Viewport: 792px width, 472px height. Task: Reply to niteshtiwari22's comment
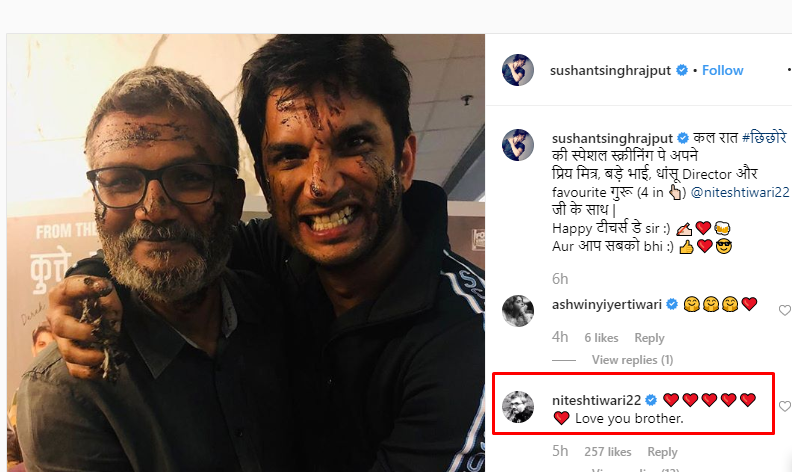(662, 452)
